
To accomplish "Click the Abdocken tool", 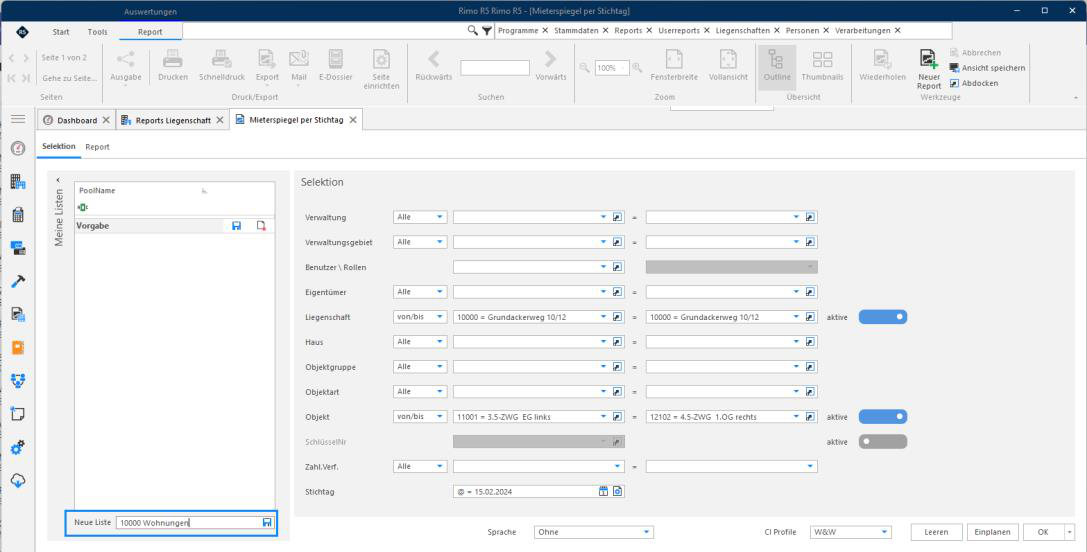I will pyautogui.click(x=973, y=83).
